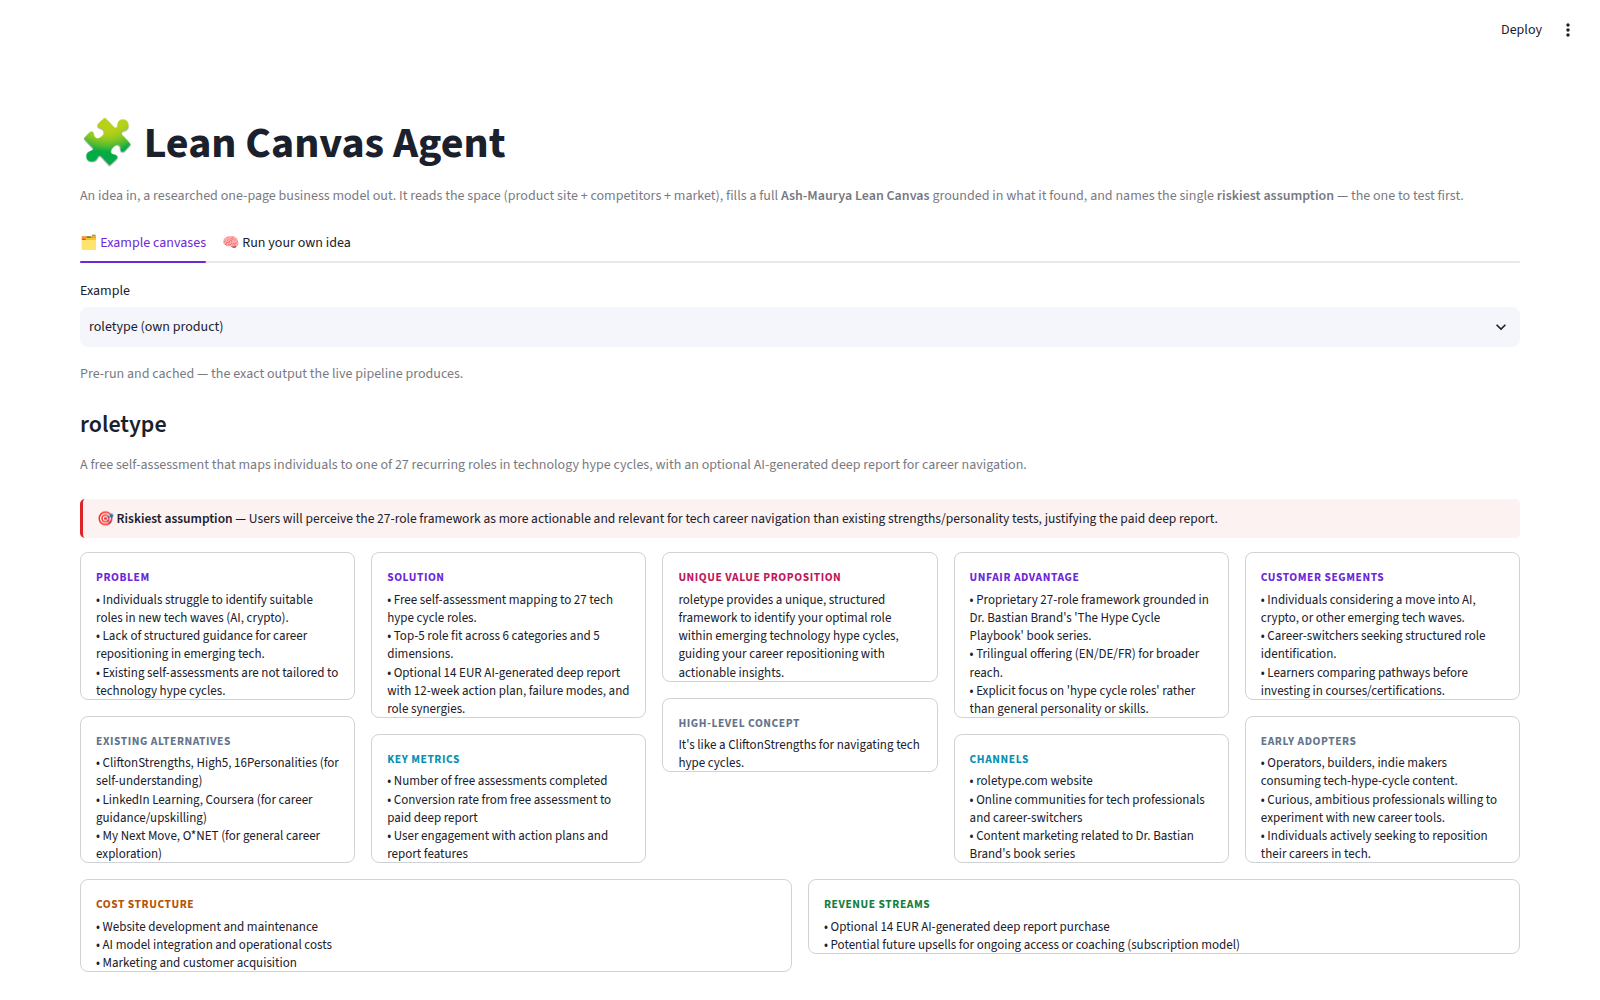Click the CHANNELS card heading
Image resolution: width=1600 pixels, height=1000 pixels.
pos(999,759)
